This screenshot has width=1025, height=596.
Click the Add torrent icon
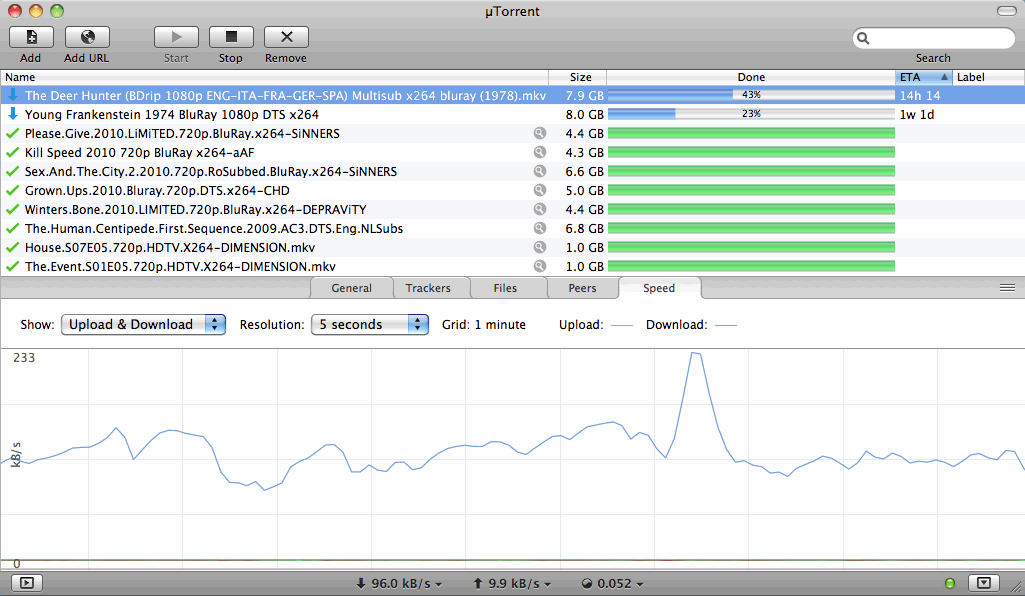point(31,37)
